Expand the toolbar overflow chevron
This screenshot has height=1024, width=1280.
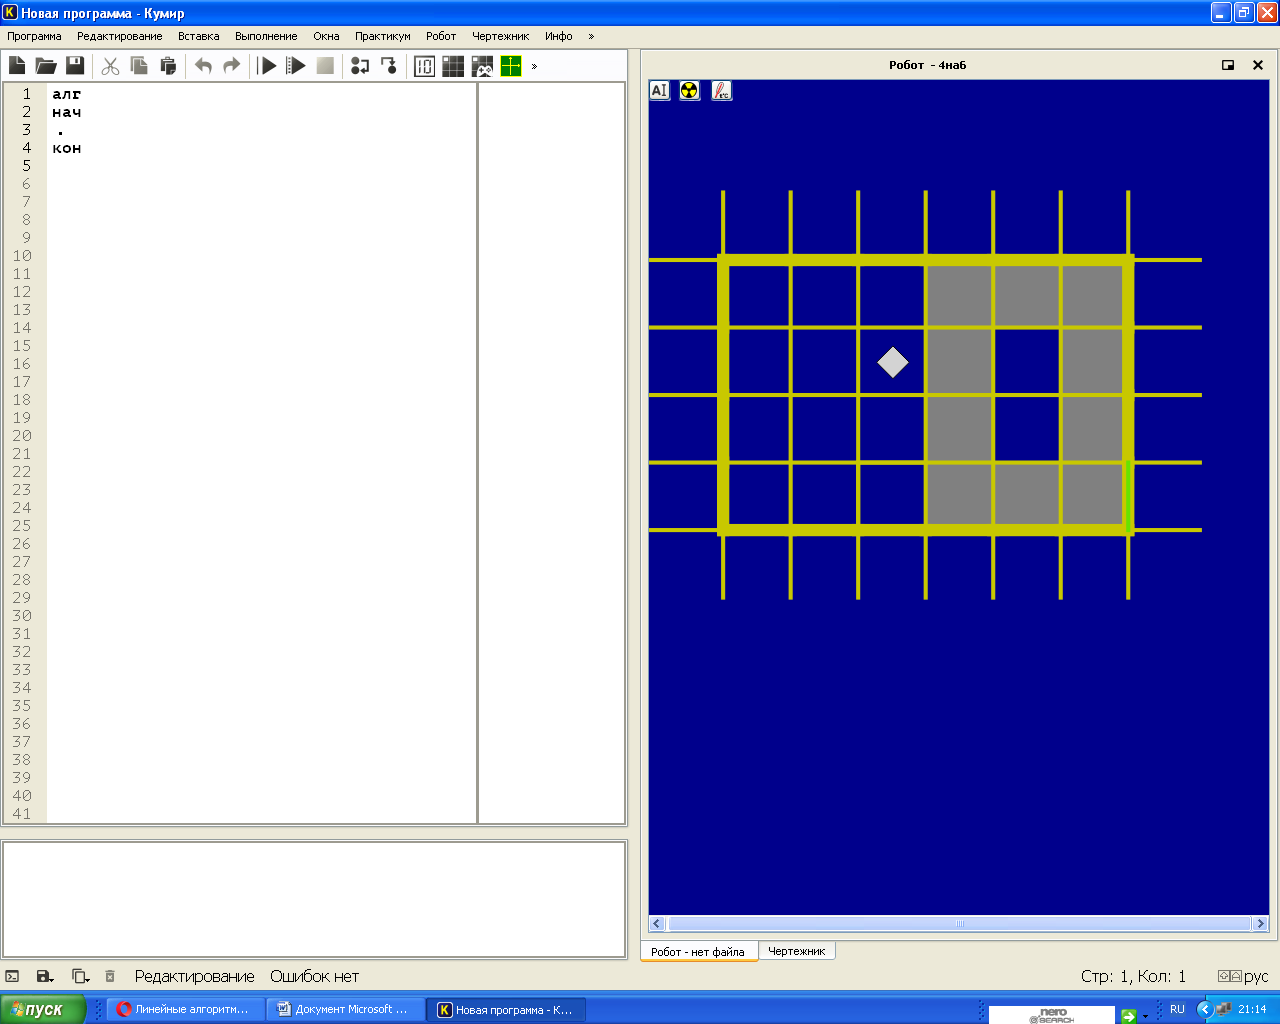(534, 66)
